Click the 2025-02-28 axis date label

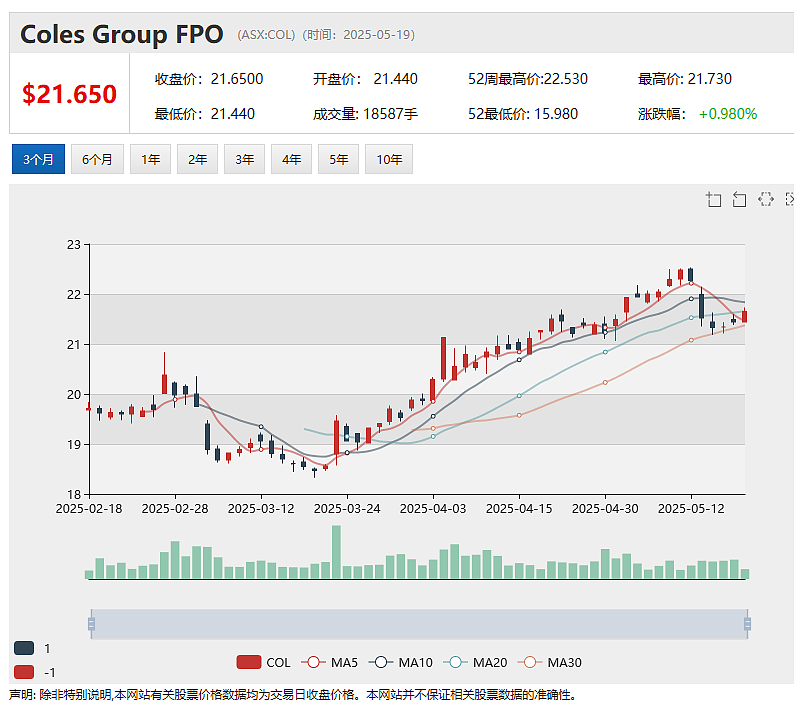click(x=175, y=509)
